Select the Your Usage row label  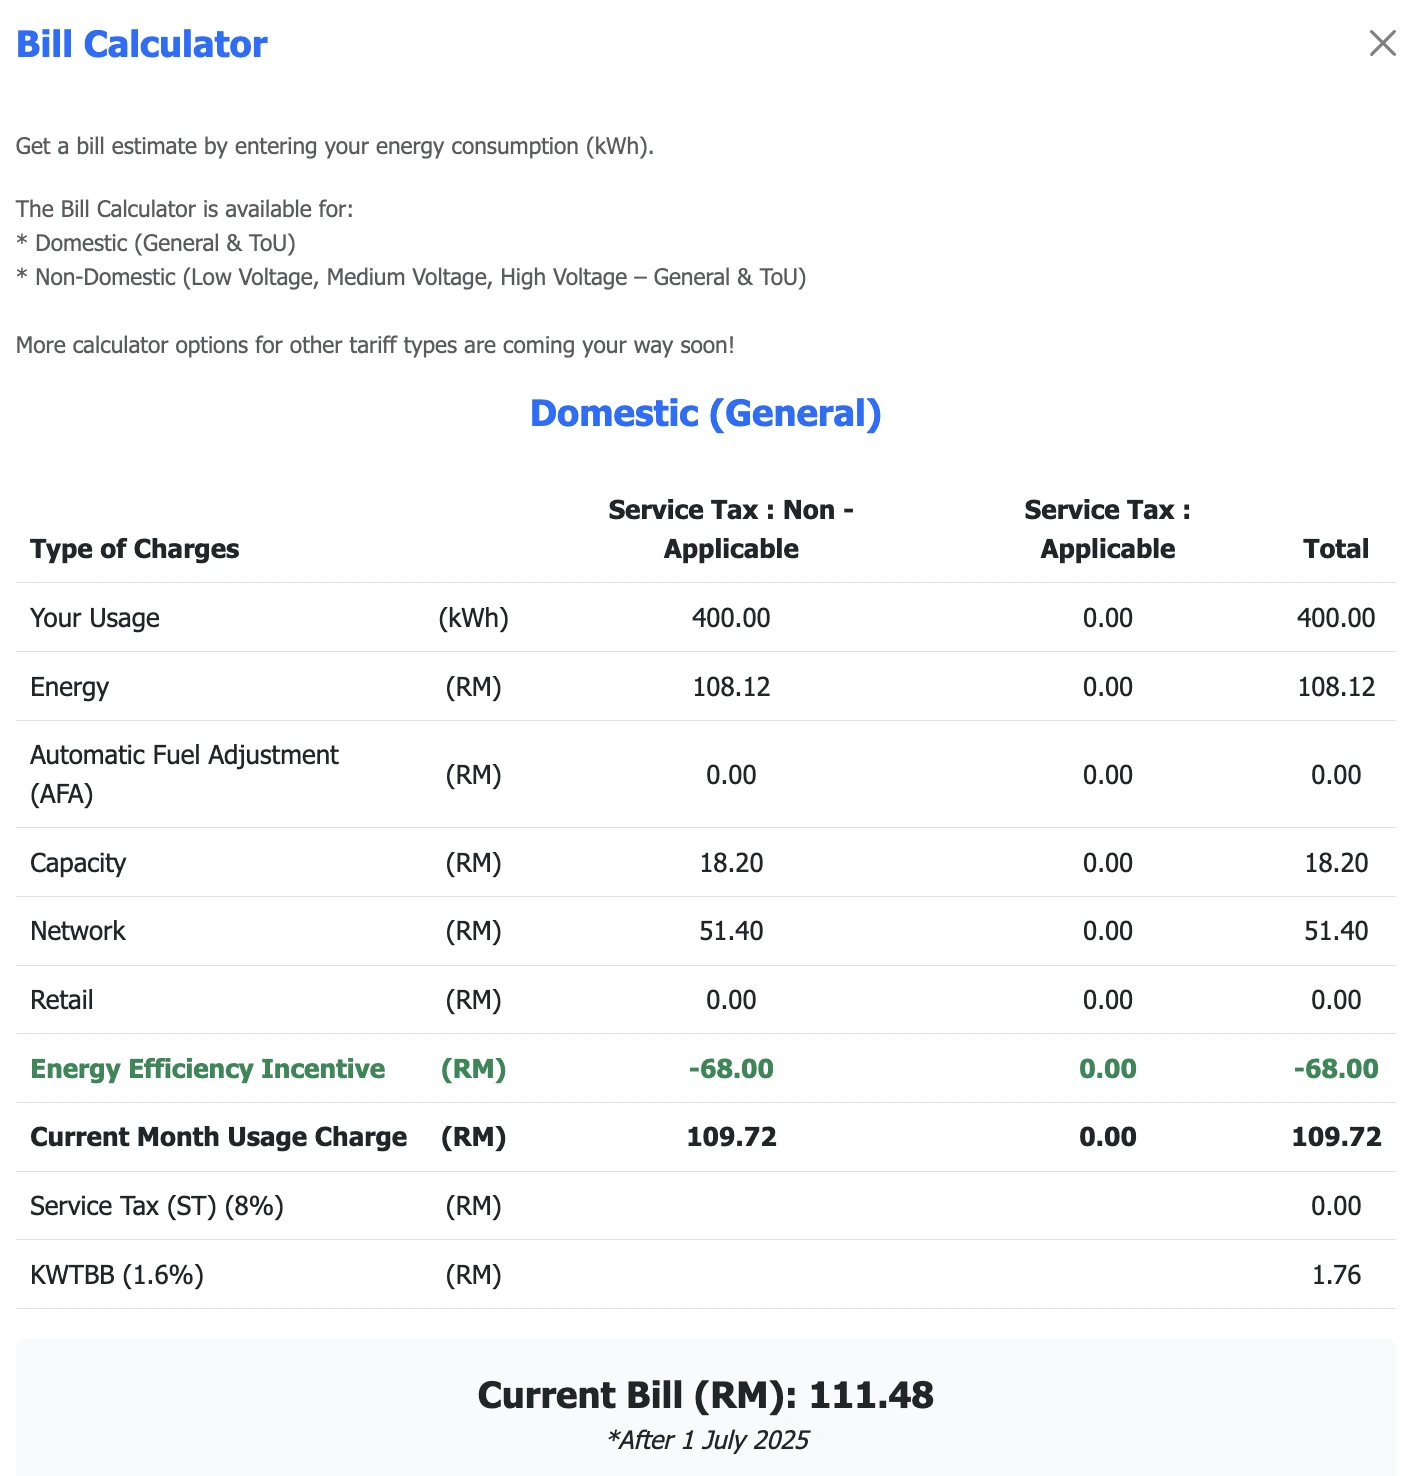(95, 618)
